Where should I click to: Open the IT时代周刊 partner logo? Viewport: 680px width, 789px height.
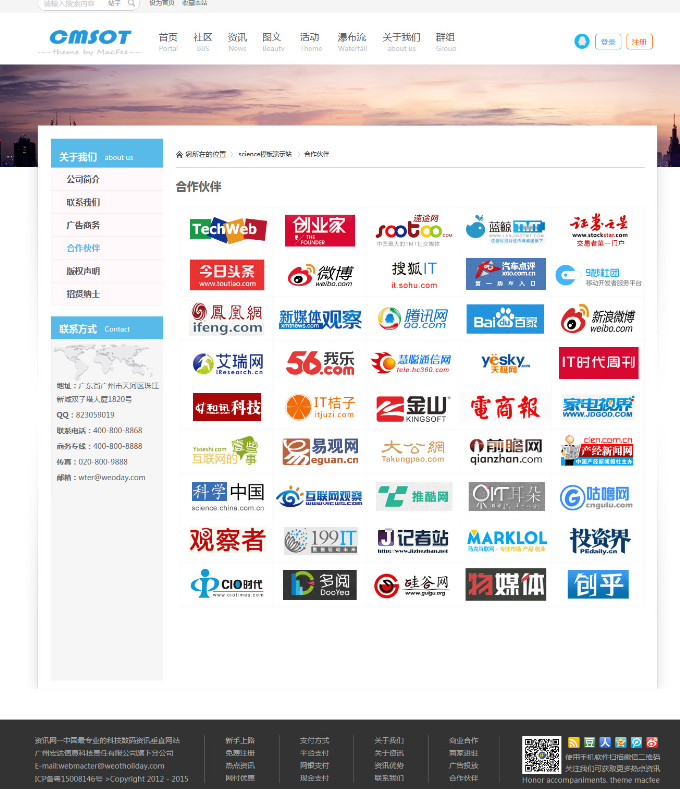(x=598, y=363)
